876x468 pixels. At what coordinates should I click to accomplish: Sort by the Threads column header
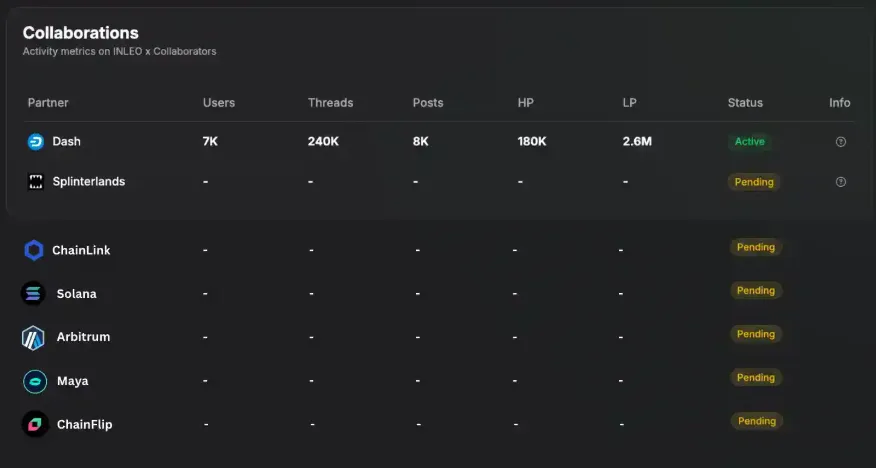pyautogui.click(x=330, y=103)
